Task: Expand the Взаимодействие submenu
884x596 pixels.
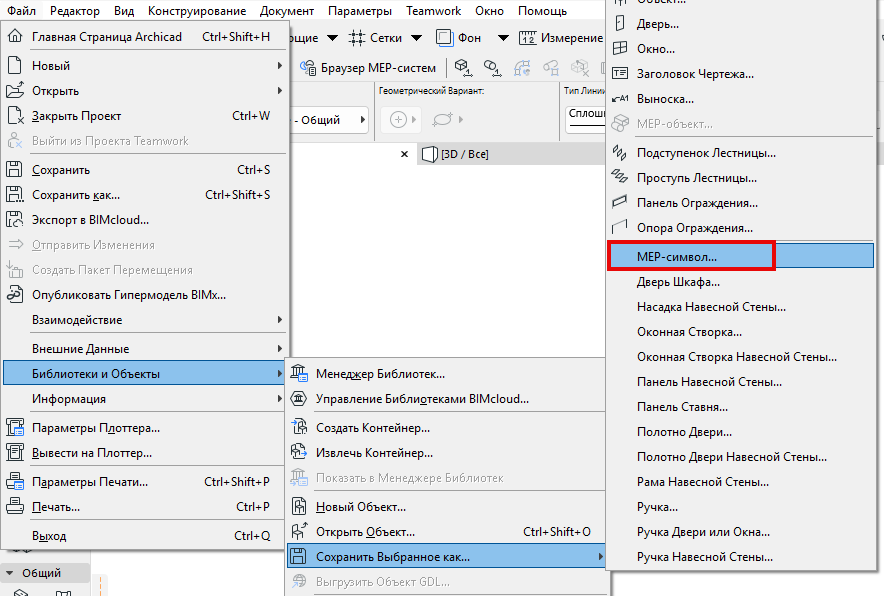Action: click(x=280, y=320)
